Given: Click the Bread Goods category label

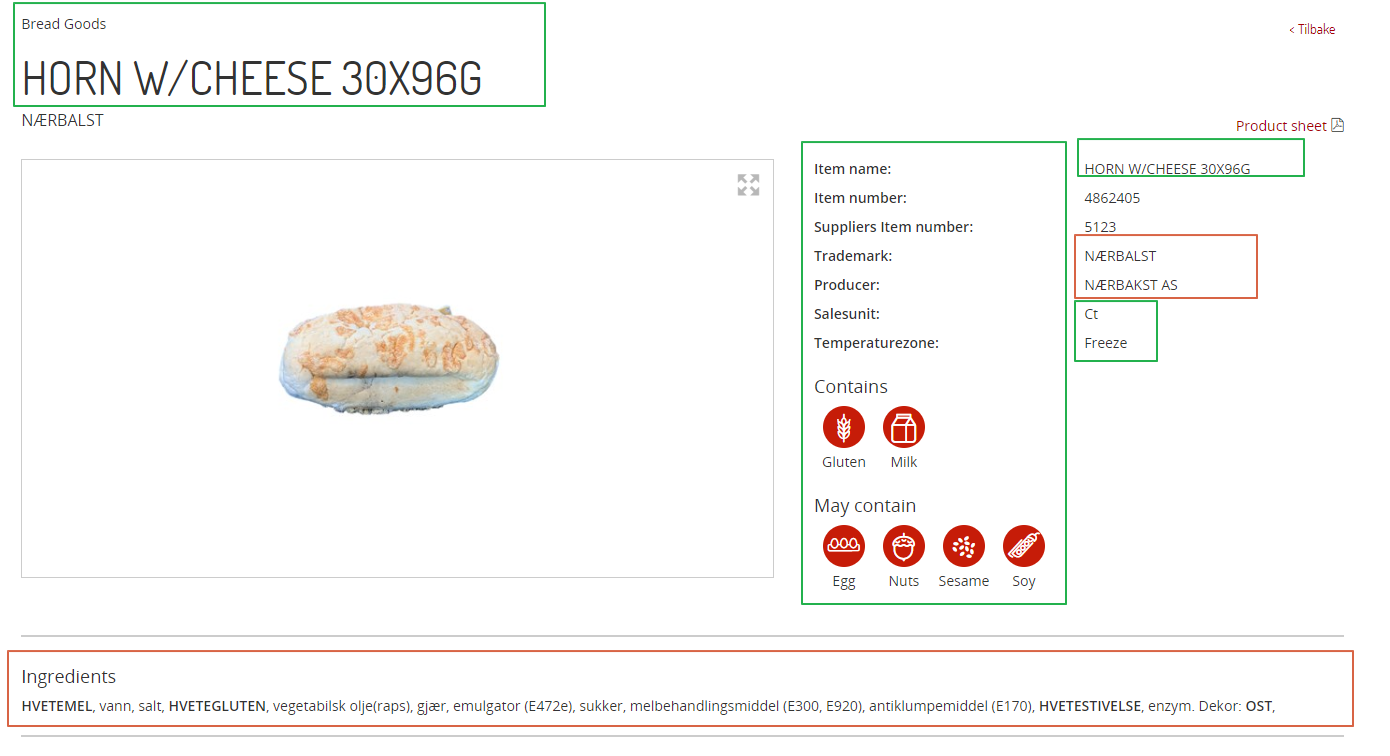Looking at the screenshot, I should 64,24.
